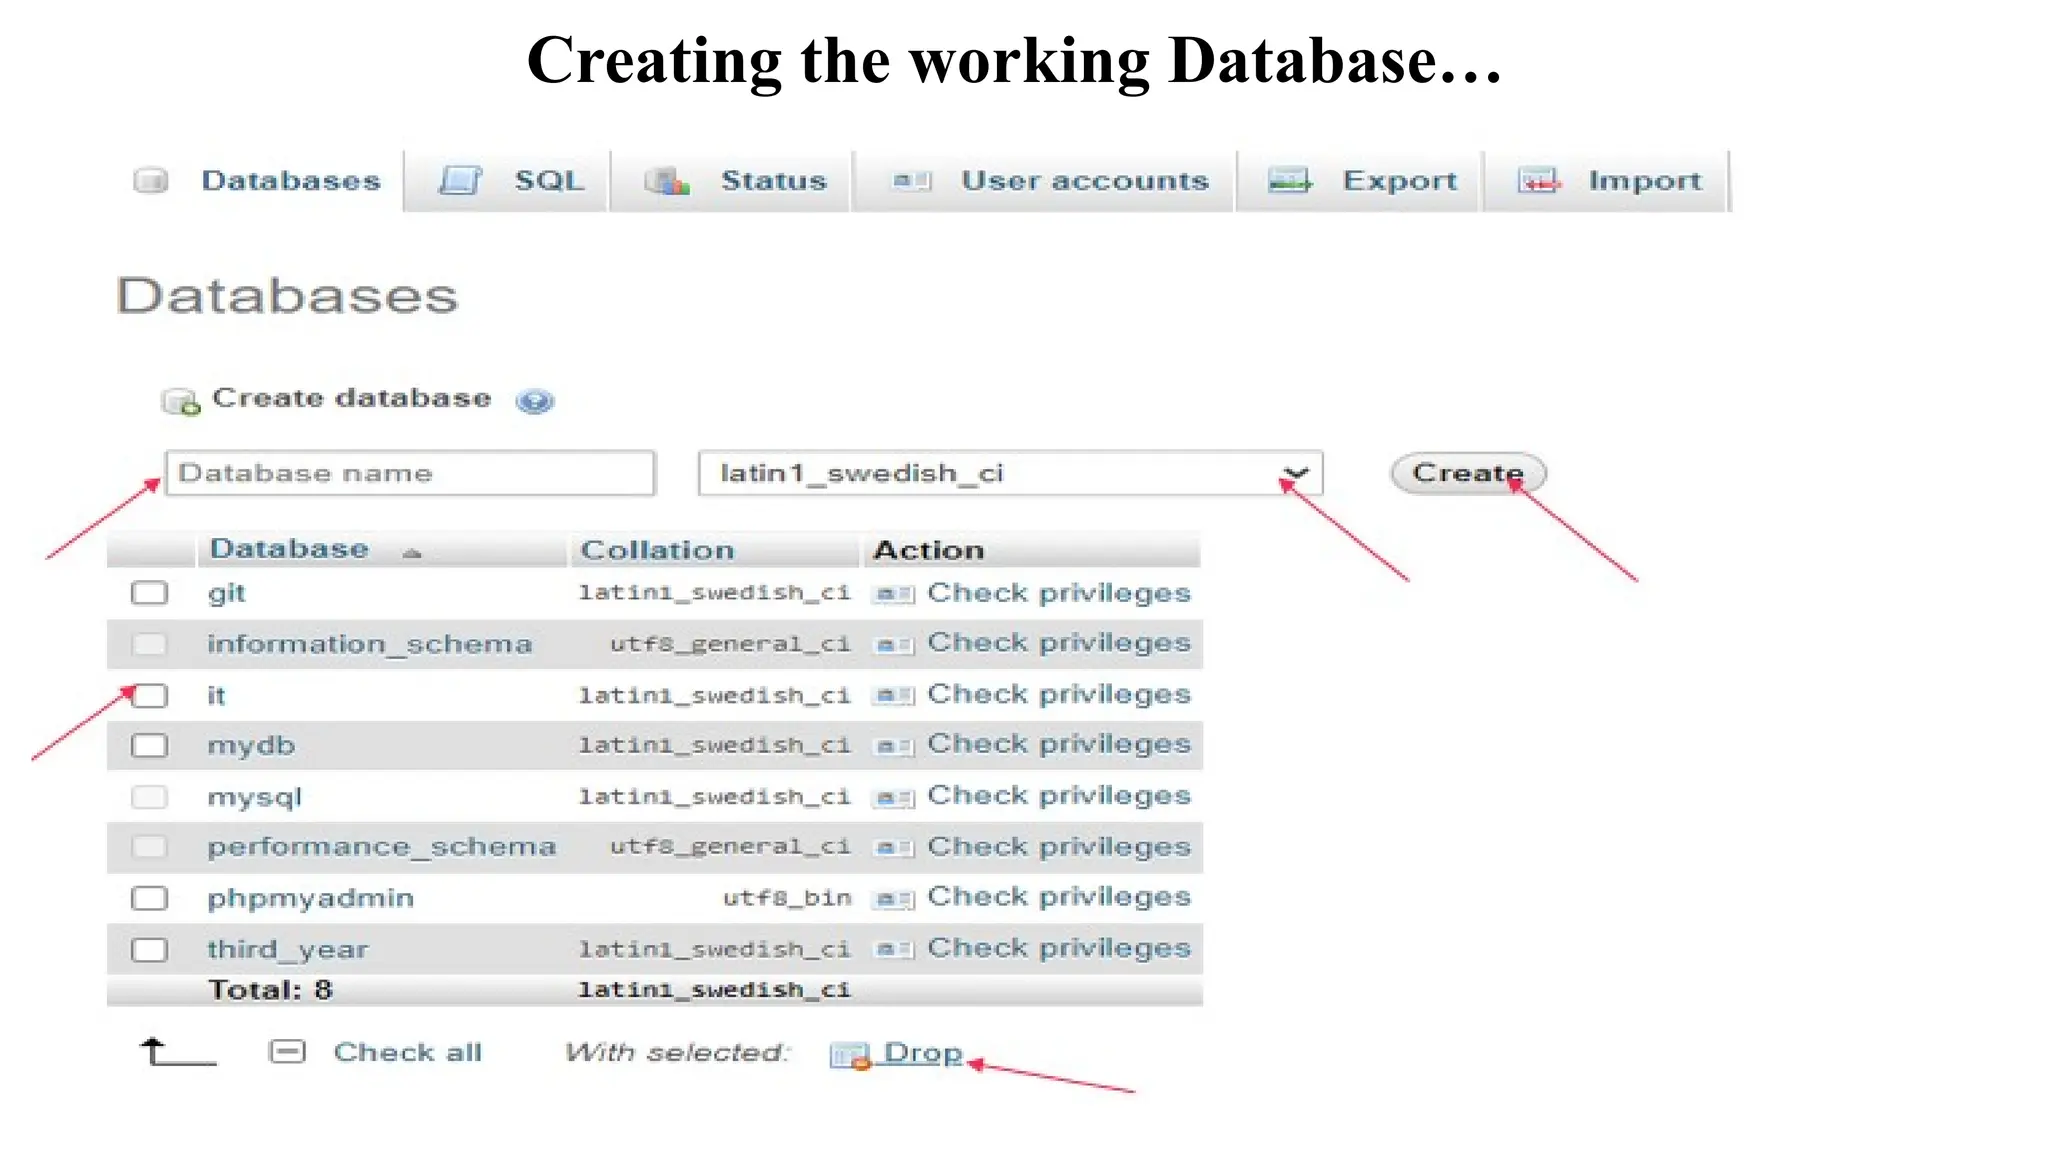Click privileges icon in performance_schema row
Image resolution: width=2048 pixels, height=1152 pixels.
[893, 848]
